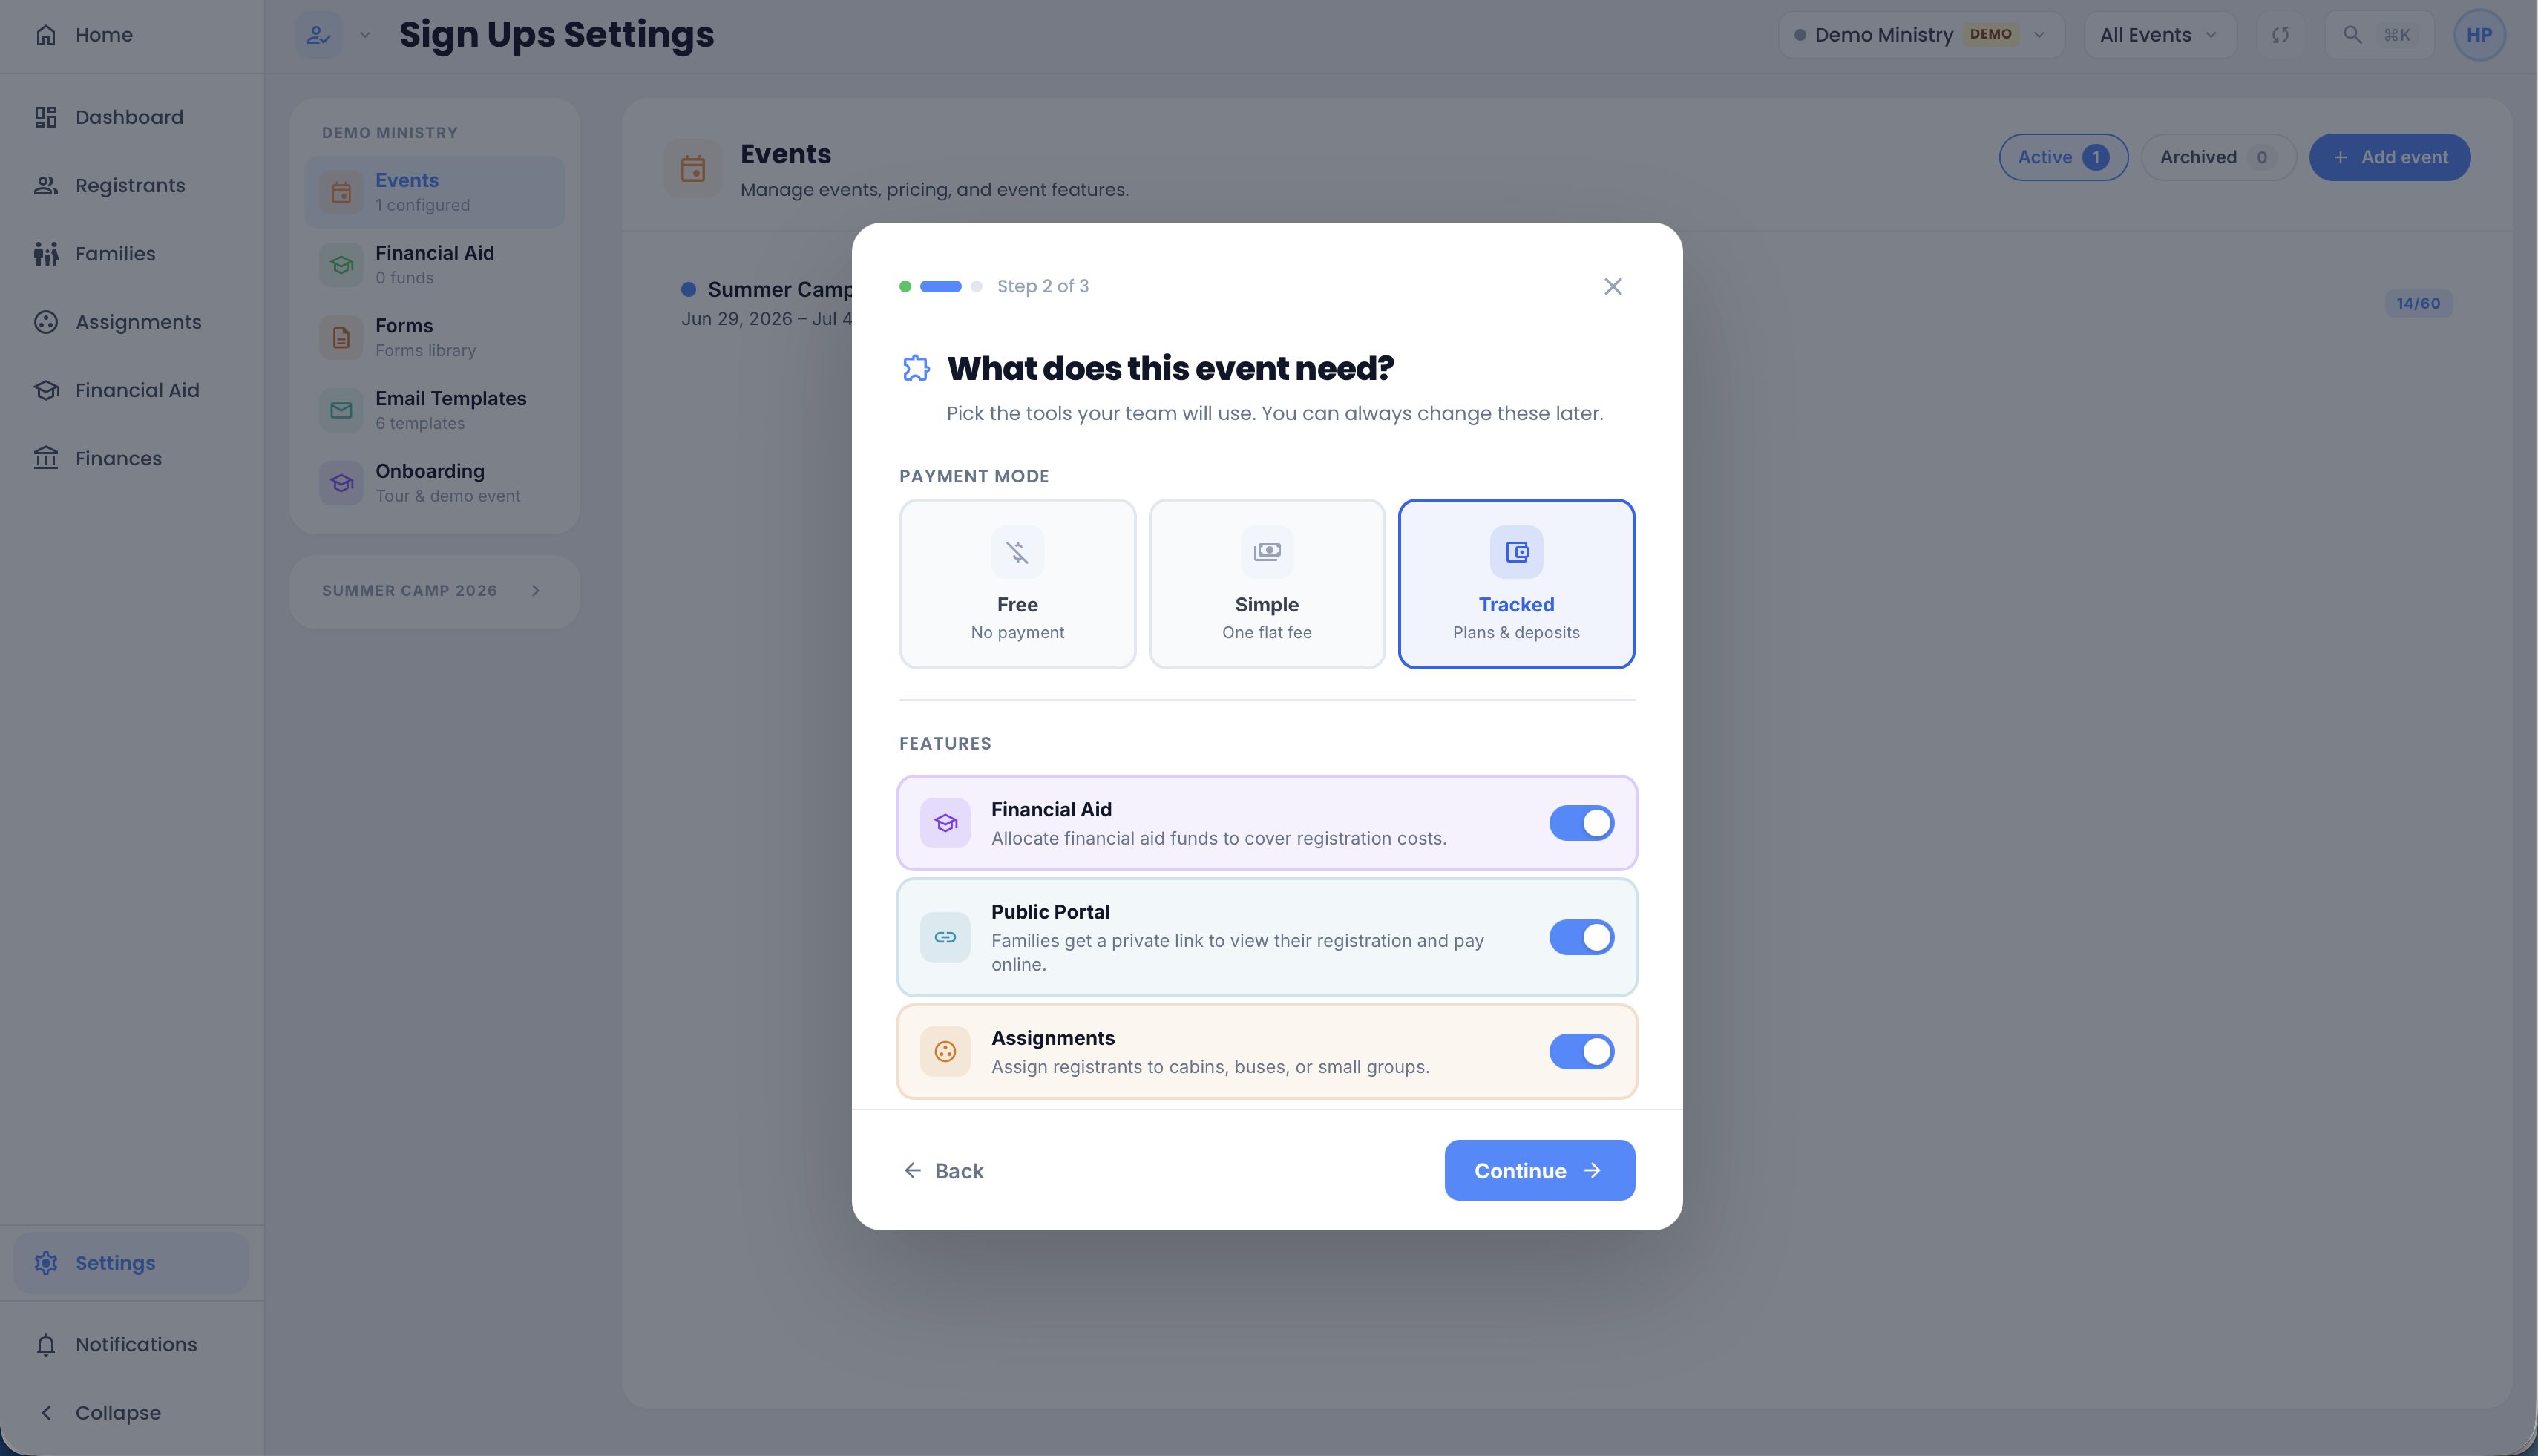Click the DEMO badge next to ministry name

1990,34
